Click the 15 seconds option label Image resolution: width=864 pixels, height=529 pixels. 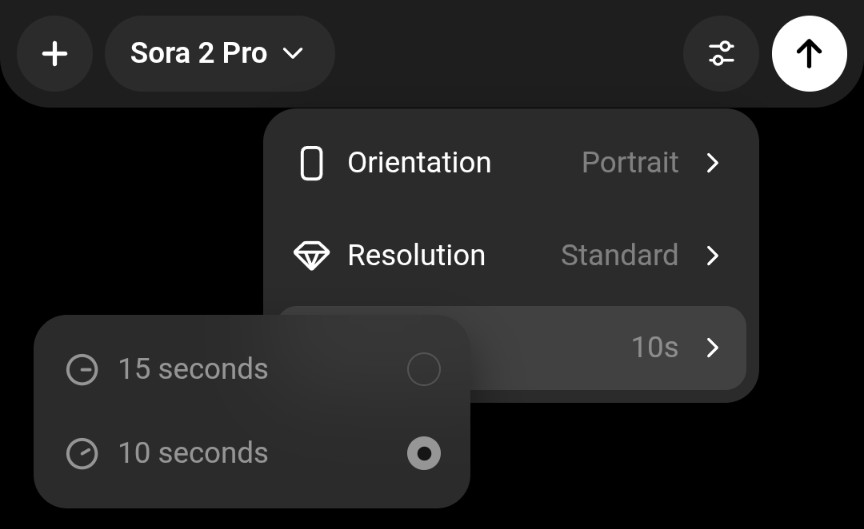193,370
